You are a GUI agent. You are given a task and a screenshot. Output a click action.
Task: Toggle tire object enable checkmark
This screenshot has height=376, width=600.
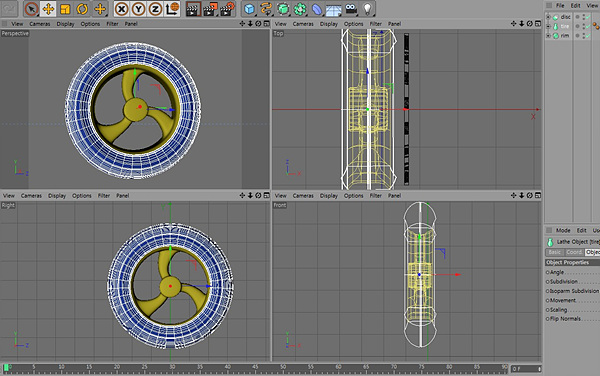[588, 26]
